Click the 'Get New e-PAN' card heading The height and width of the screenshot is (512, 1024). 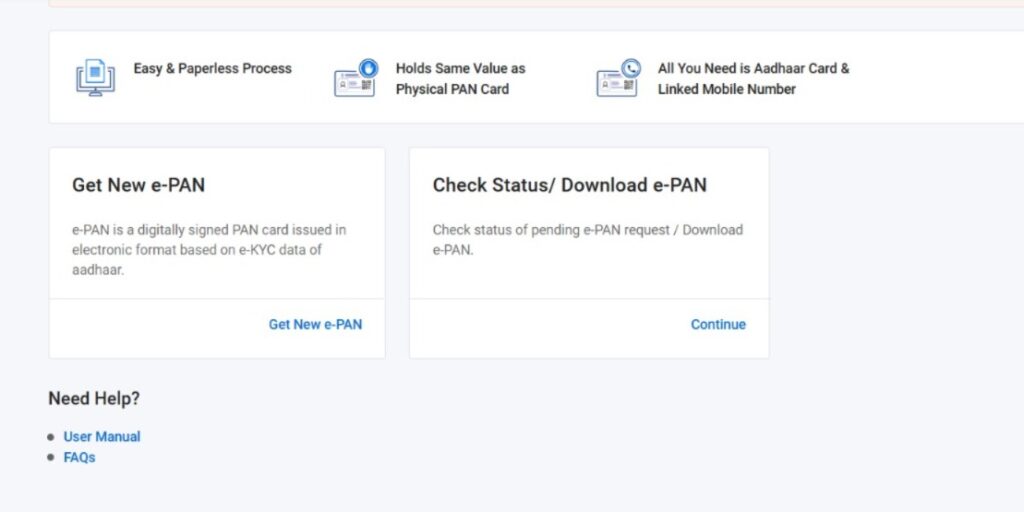(x=139, y=185)
